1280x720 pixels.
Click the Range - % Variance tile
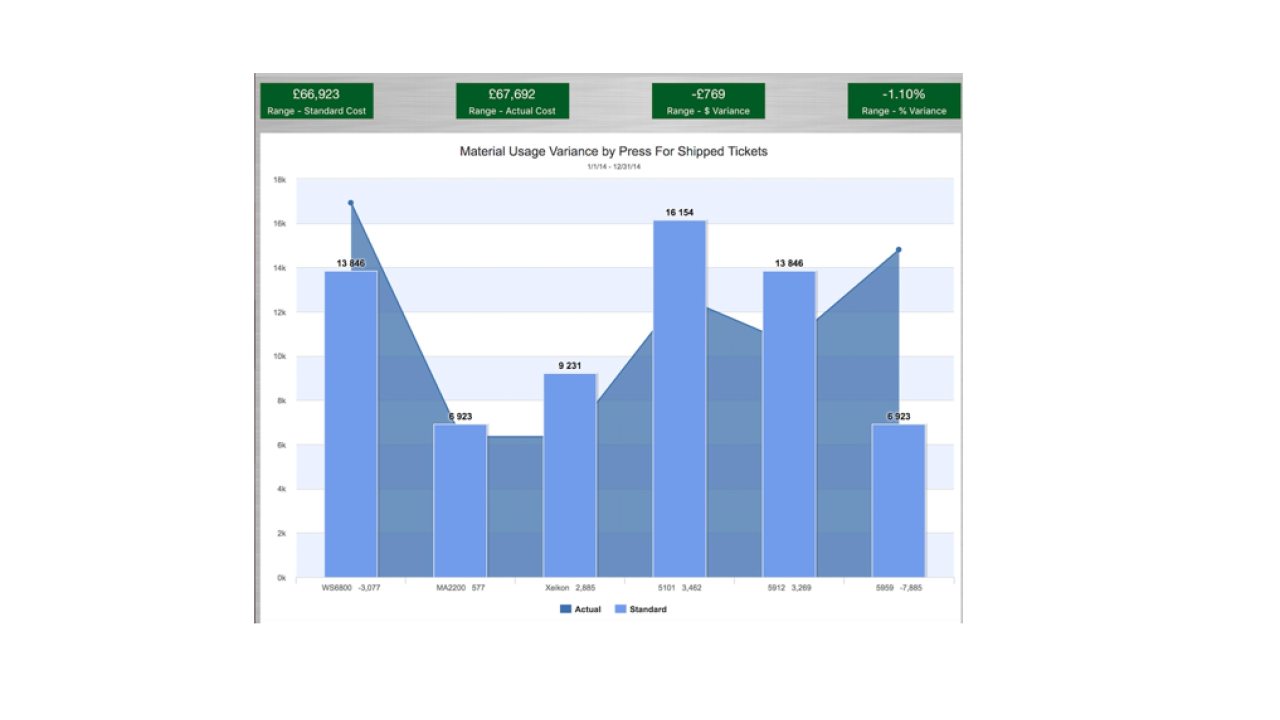(x=904, y=101)
